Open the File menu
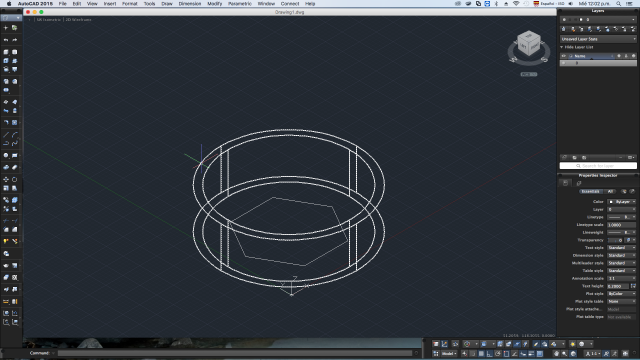The width and height of the screenshot is (640, 360). (x=62, y=4)
